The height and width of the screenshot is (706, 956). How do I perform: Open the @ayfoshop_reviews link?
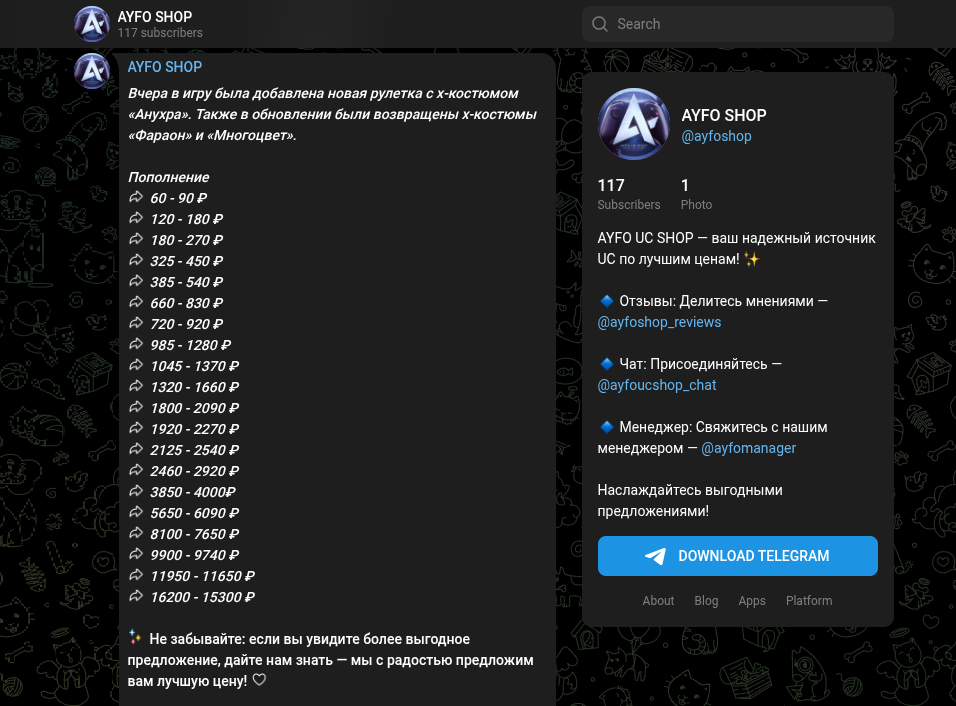[x=659, y=322]
